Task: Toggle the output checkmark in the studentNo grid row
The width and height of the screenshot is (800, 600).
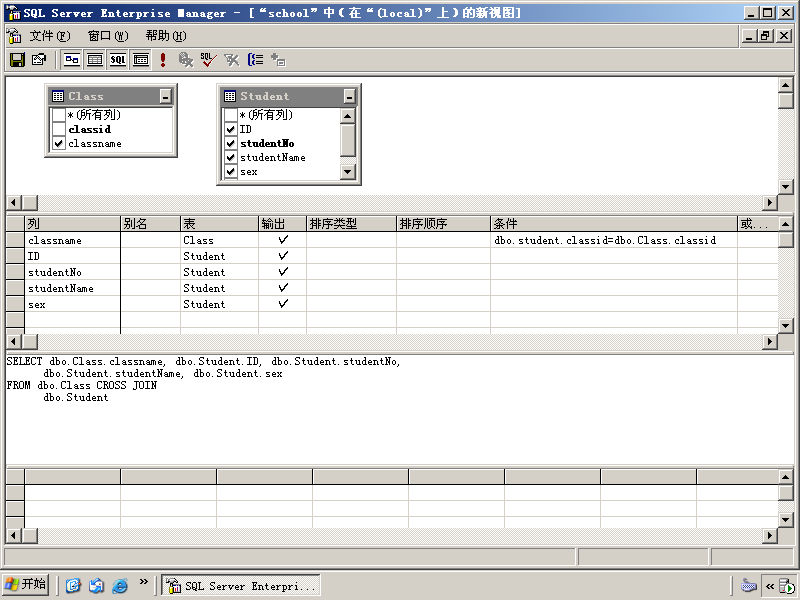Action: (283, 271)
